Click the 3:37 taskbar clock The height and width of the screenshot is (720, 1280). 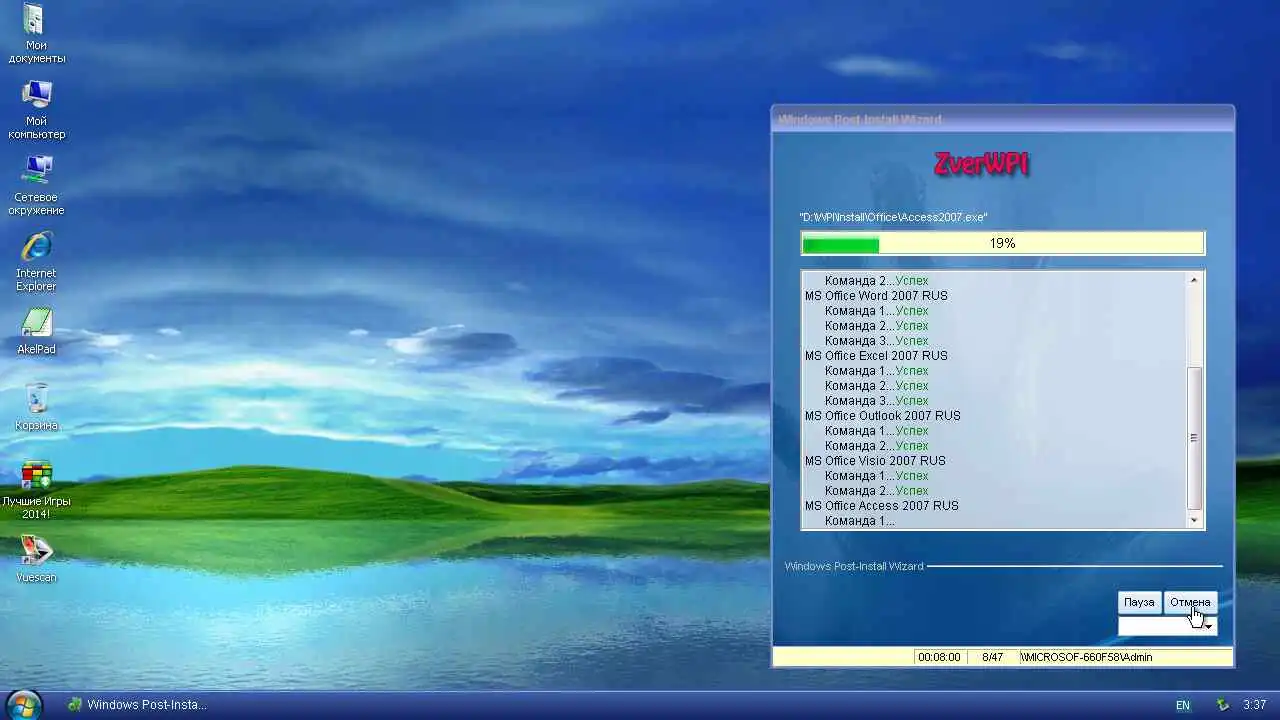tap(1255, 705)
